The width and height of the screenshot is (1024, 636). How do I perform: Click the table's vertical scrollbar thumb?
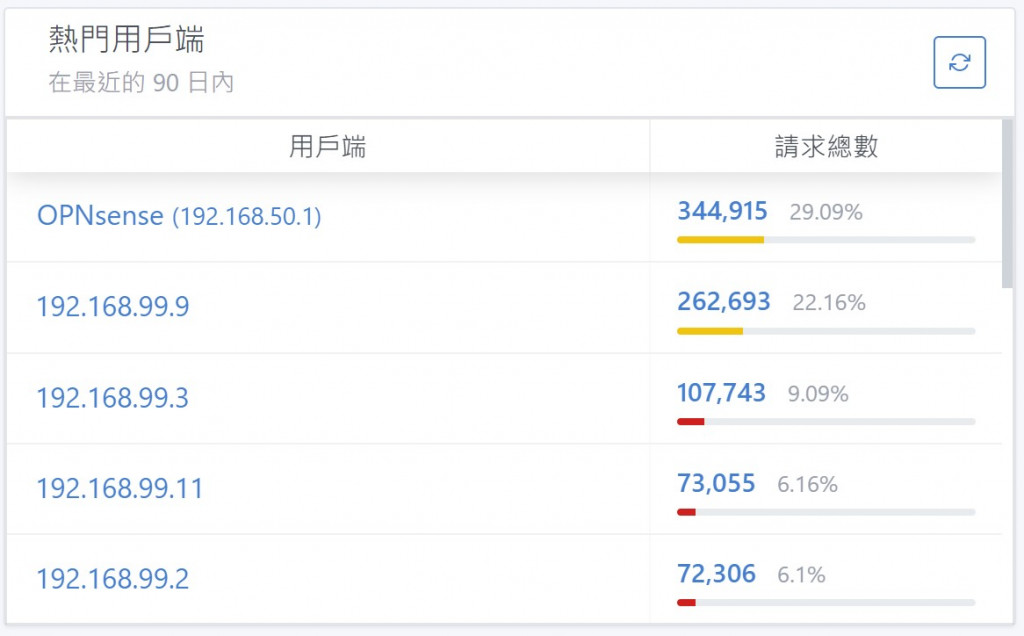1008,204
